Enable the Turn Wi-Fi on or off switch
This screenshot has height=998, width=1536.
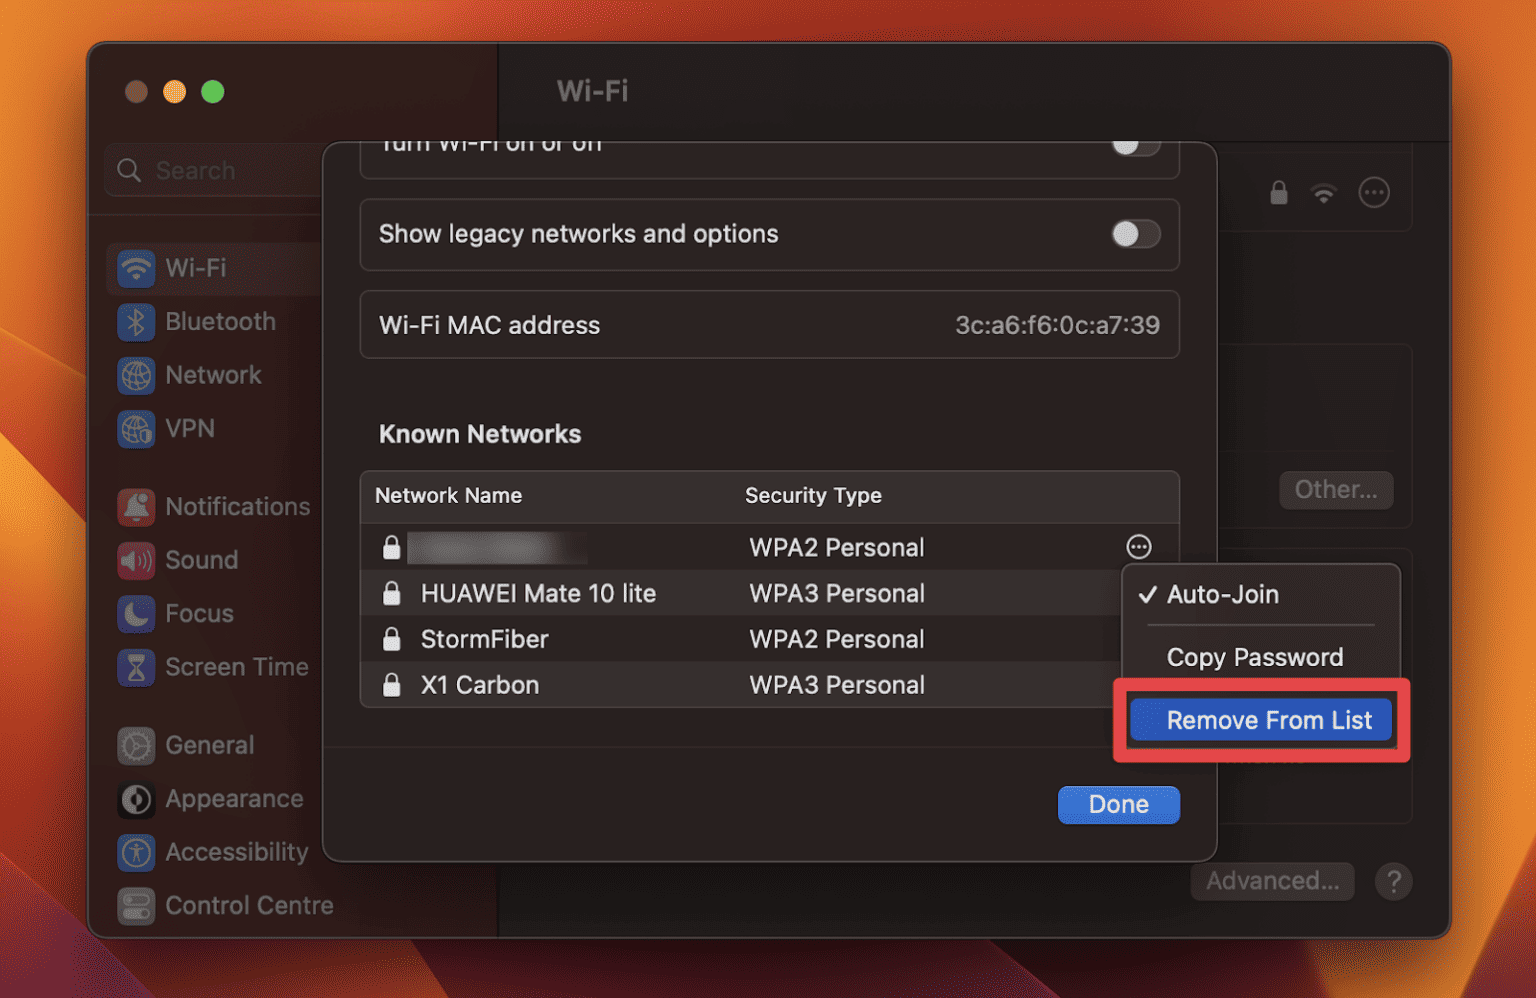click(1136, 146)
